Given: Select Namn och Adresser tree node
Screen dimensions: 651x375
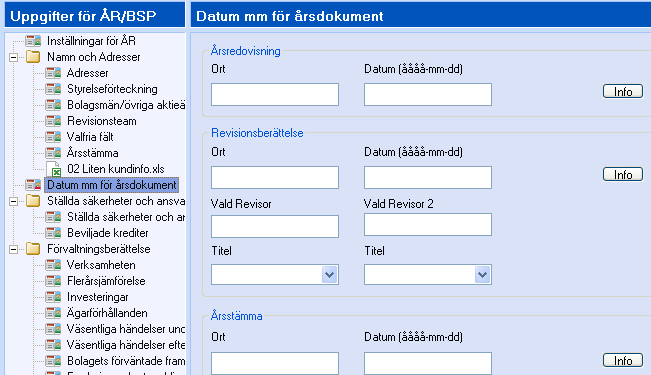Looking at the screenshot, I should [93, 57].
